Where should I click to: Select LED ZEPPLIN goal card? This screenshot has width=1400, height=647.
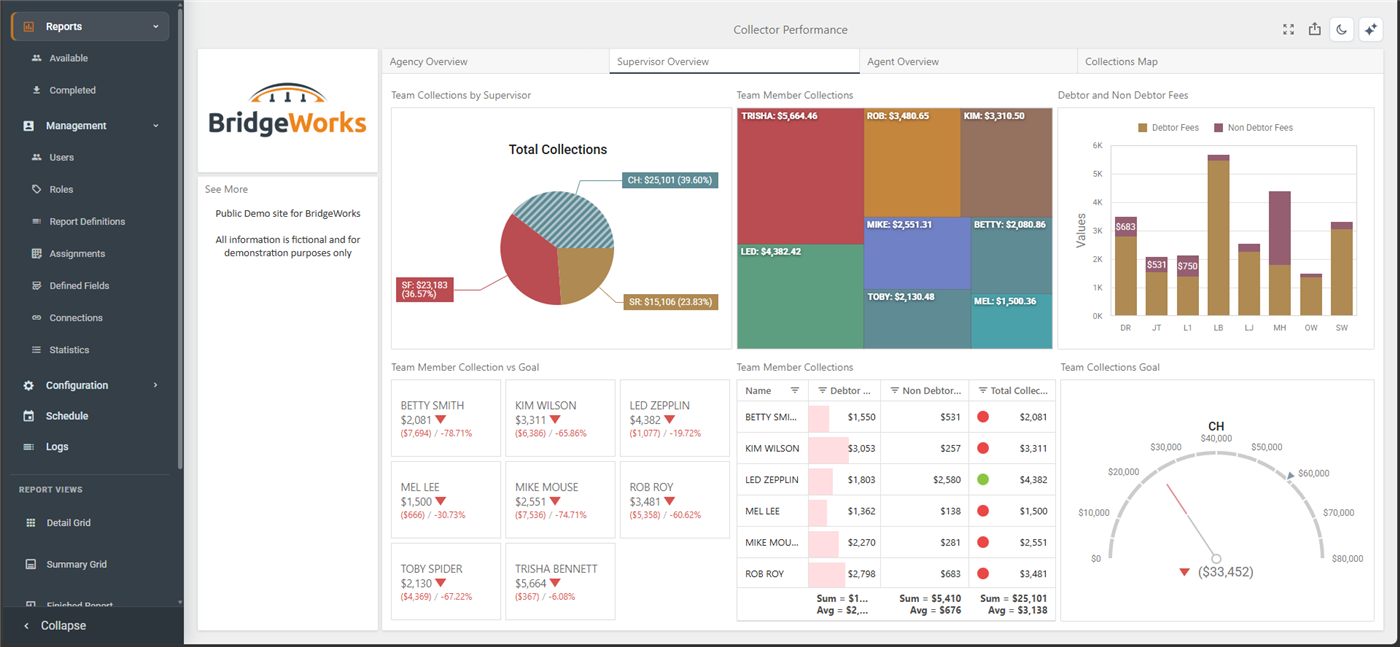click(675, 418)
